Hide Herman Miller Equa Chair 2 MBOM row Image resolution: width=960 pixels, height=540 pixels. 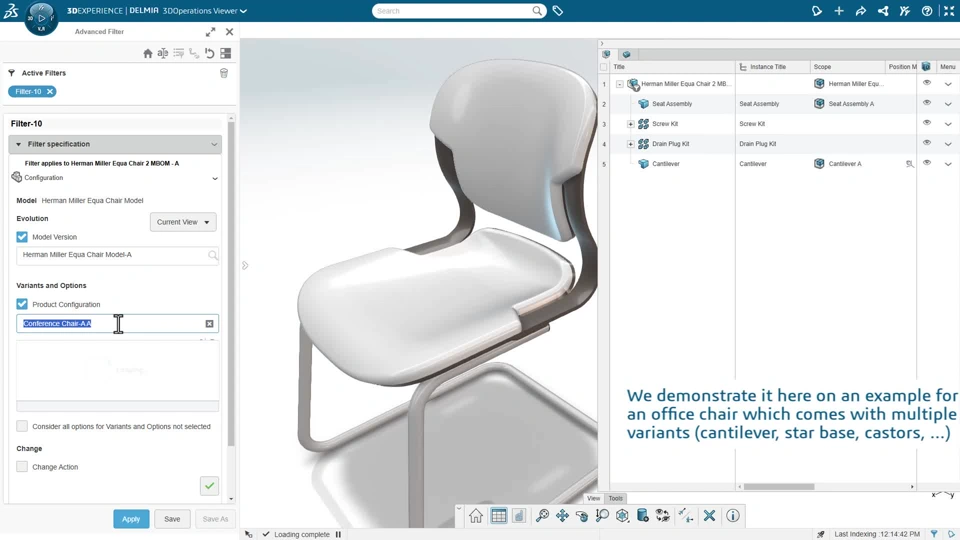pyautogui.click(x=927, y=83)
